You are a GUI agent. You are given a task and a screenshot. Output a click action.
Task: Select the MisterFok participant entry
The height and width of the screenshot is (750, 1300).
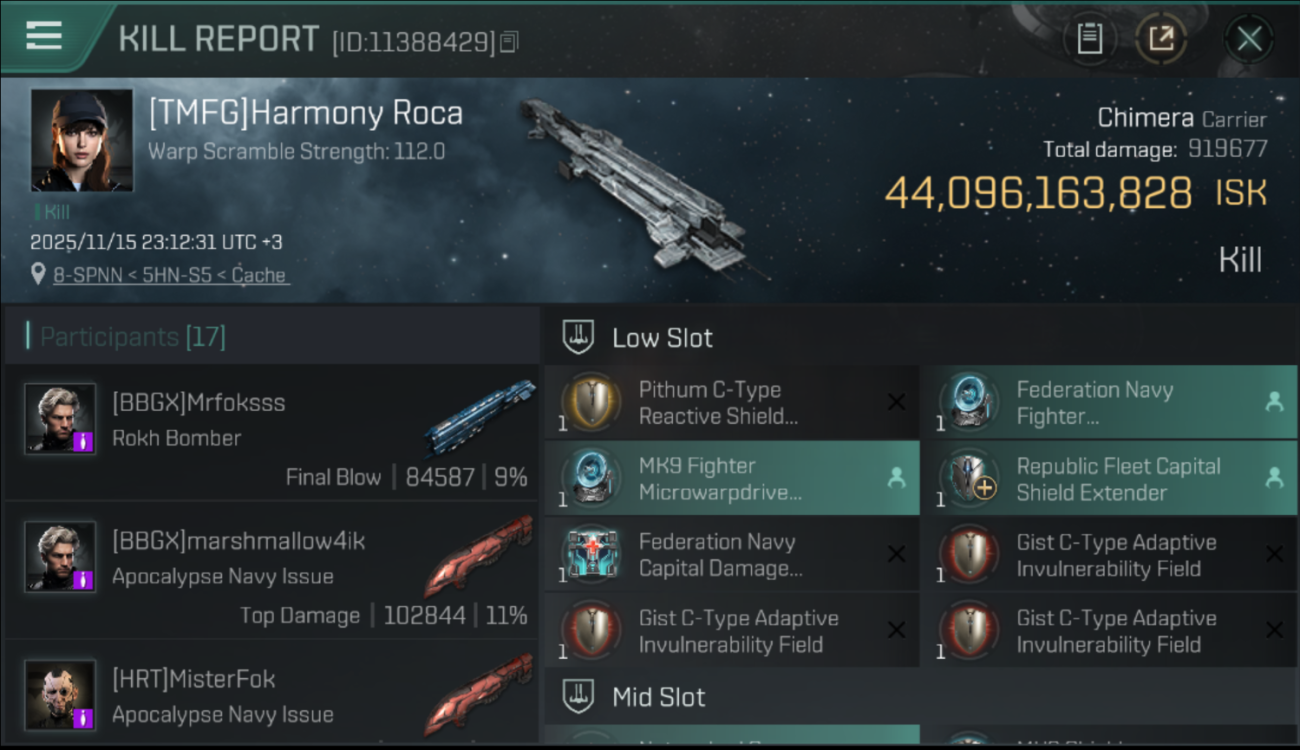(x=271, y=694)
